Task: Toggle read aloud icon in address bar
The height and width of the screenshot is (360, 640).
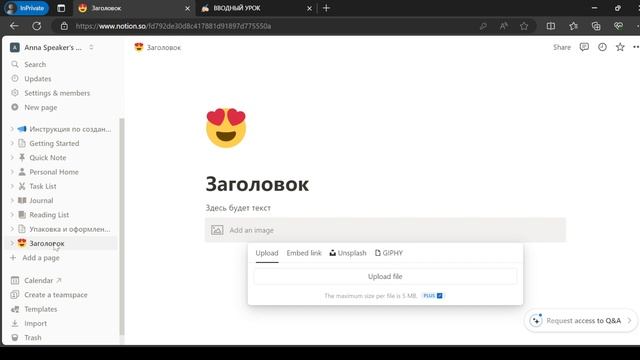Action: 504,26
